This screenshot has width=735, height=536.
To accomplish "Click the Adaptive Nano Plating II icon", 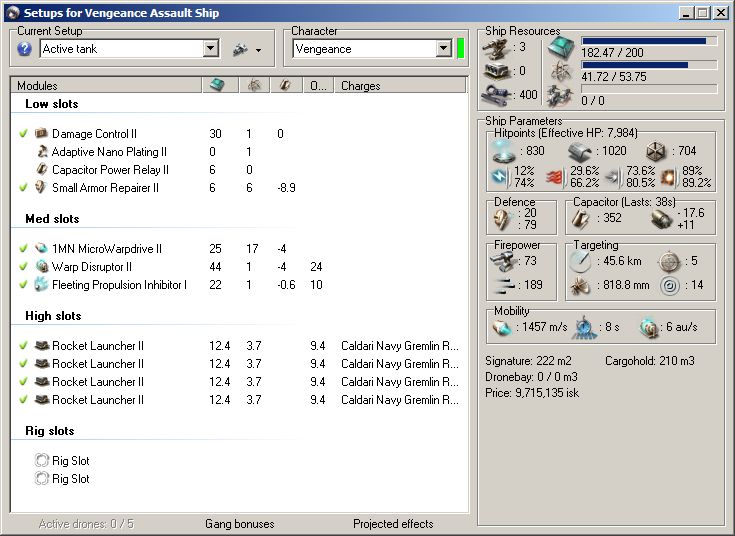I will 42,151.
